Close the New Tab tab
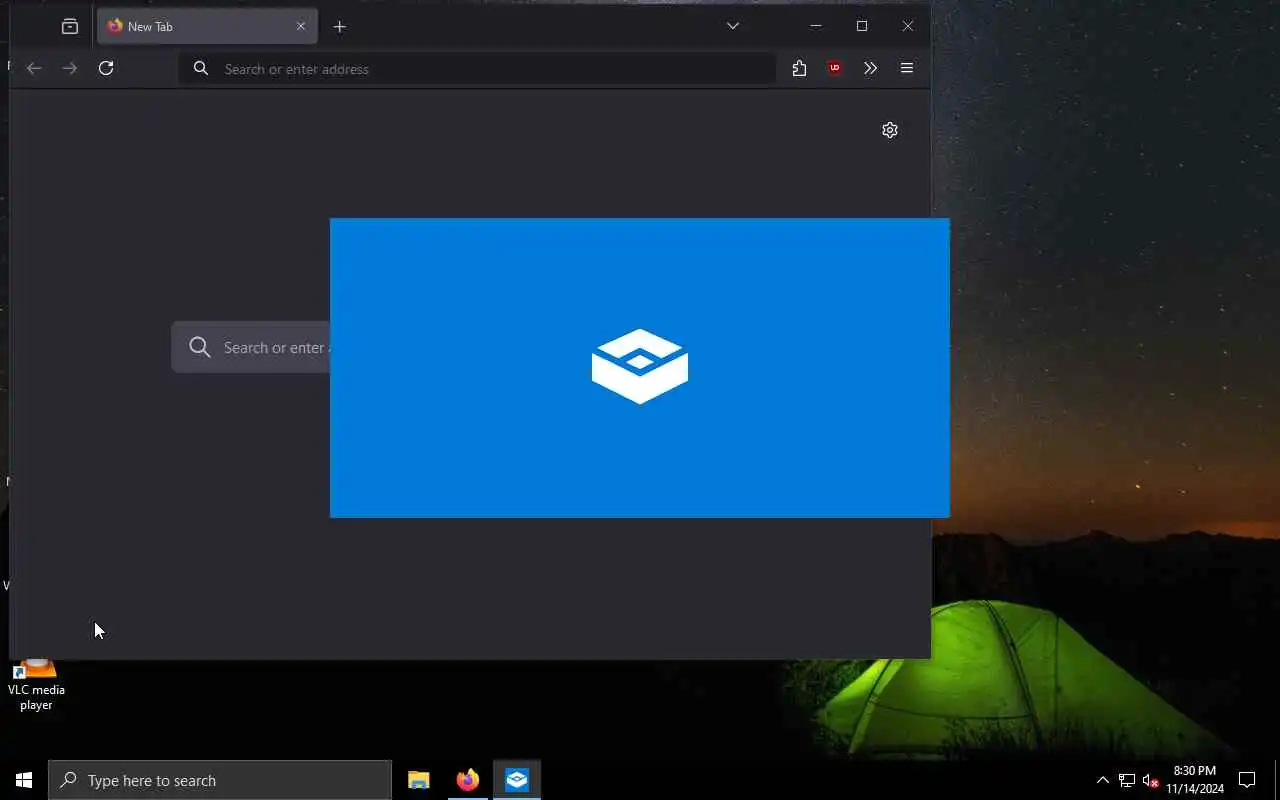This screenshot has height=800, width=1280. 301,27
